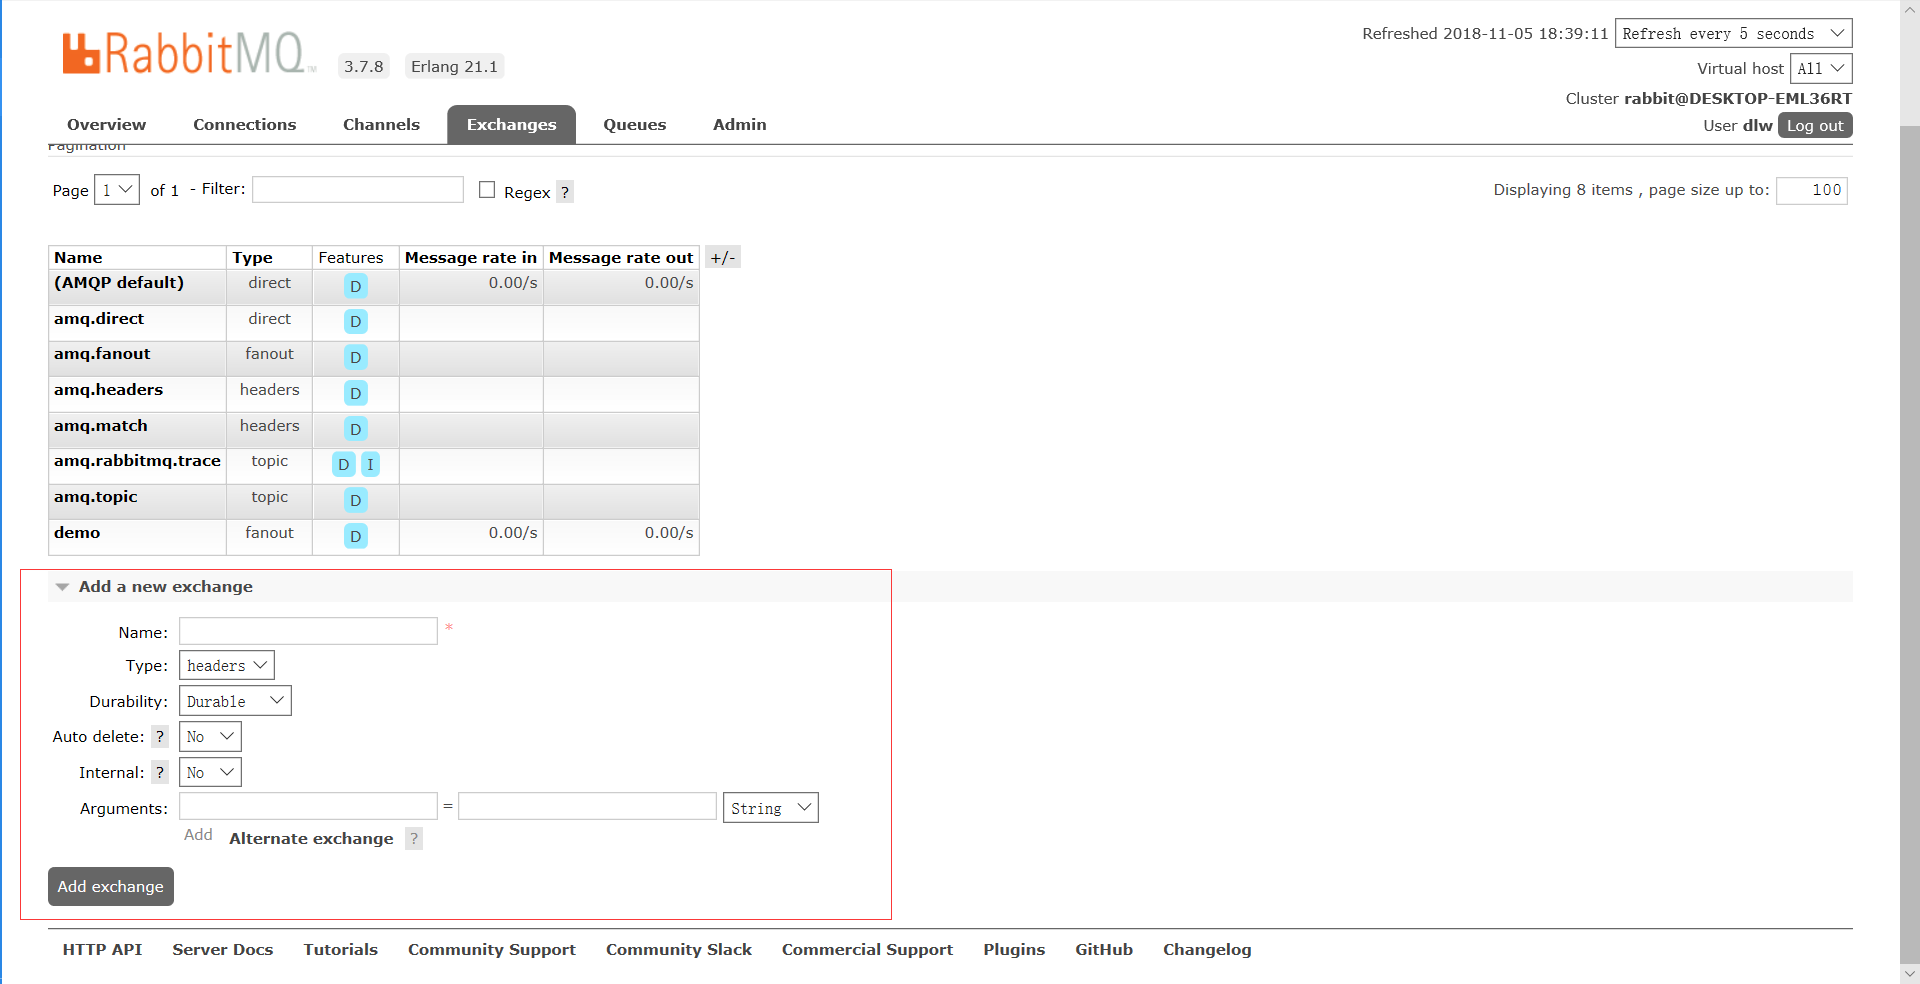
Task: Open Auto delete help question mark
Action: pyautogui.click(x=160, y=737)
